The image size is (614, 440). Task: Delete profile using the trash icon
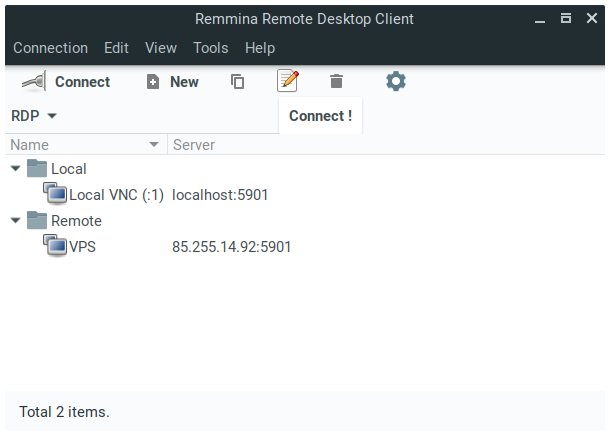click(336, 81)
